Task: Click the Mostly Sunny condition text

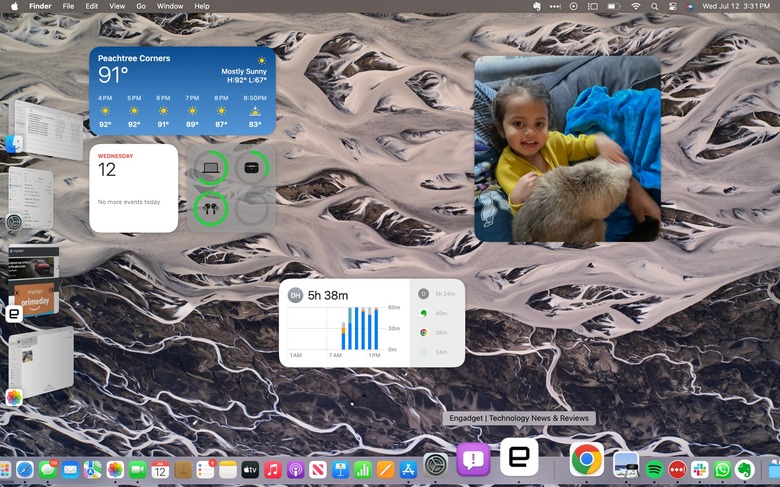Action: click(x=244, y=72)
